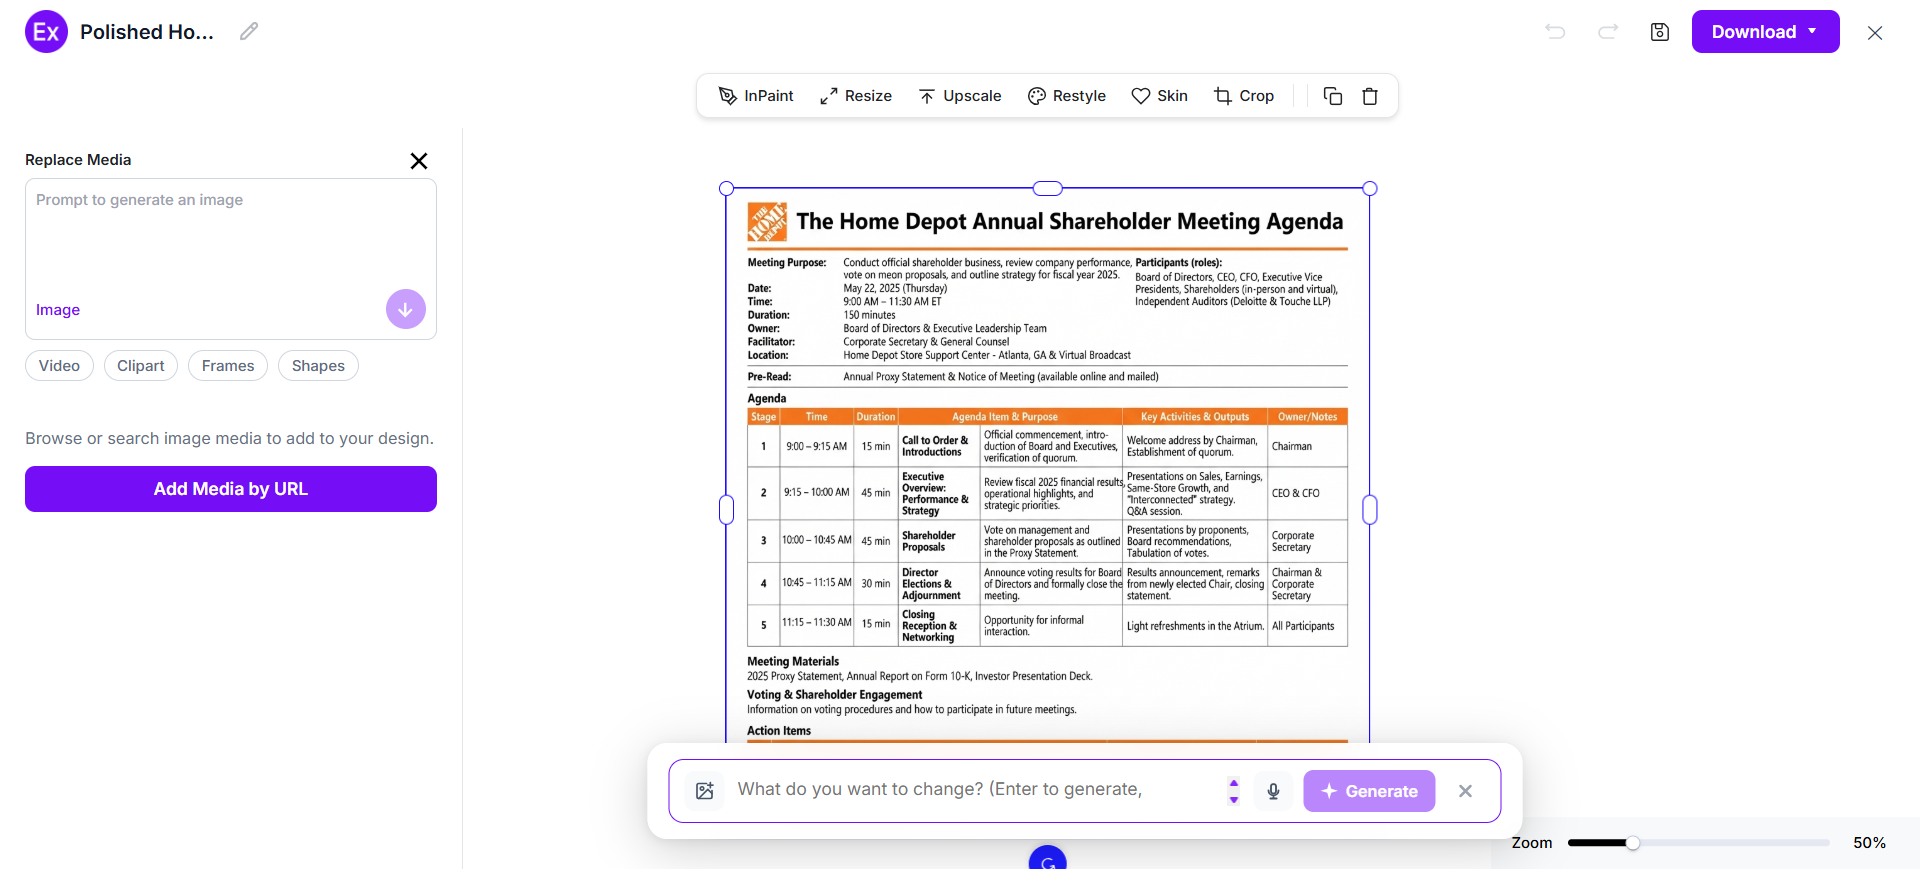Screen dimensions: 1920x869
Task: Focus the image generation prompt field
Action: 231,240
